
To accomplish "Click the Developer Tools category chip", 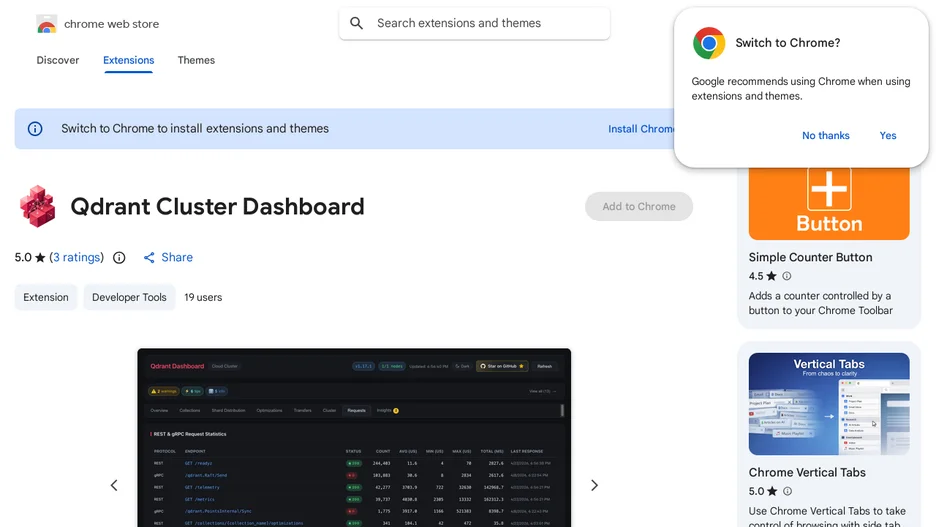I will [x=129, y=297].
